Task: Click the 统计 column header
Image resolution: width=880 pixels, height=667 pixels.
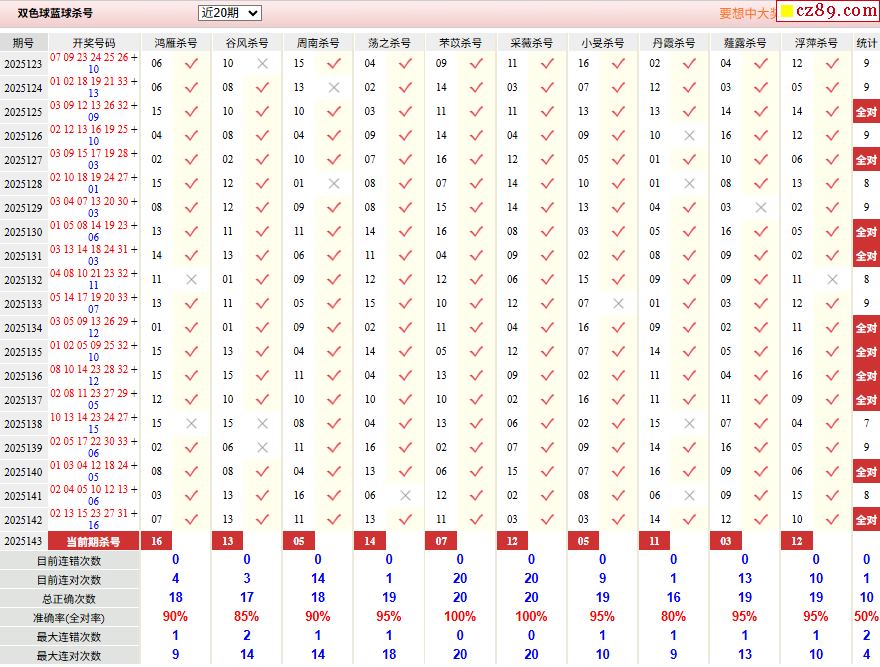Action: point(866,43)
